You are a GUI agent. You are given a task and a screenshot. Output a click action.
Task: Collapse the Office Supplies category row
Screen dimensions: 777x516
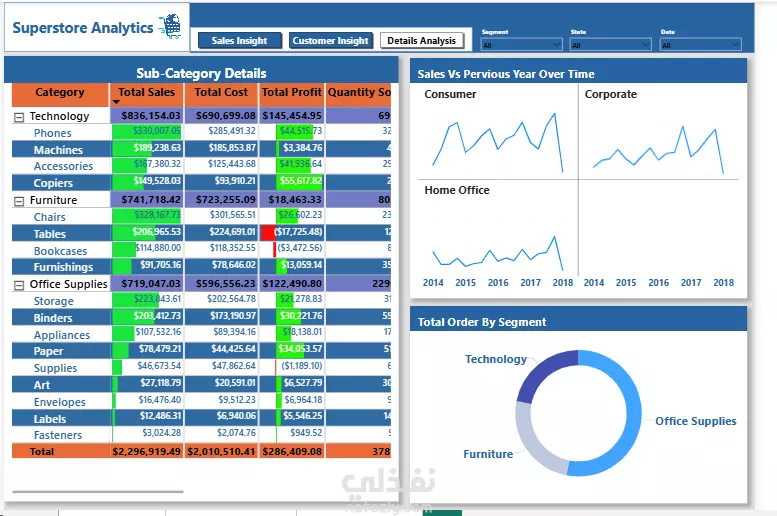(19, 285)
